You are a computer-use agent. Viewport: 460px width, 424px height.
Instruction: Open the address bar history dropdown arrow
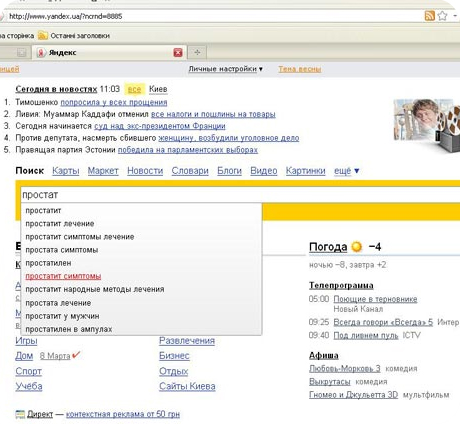pos(455,16)
